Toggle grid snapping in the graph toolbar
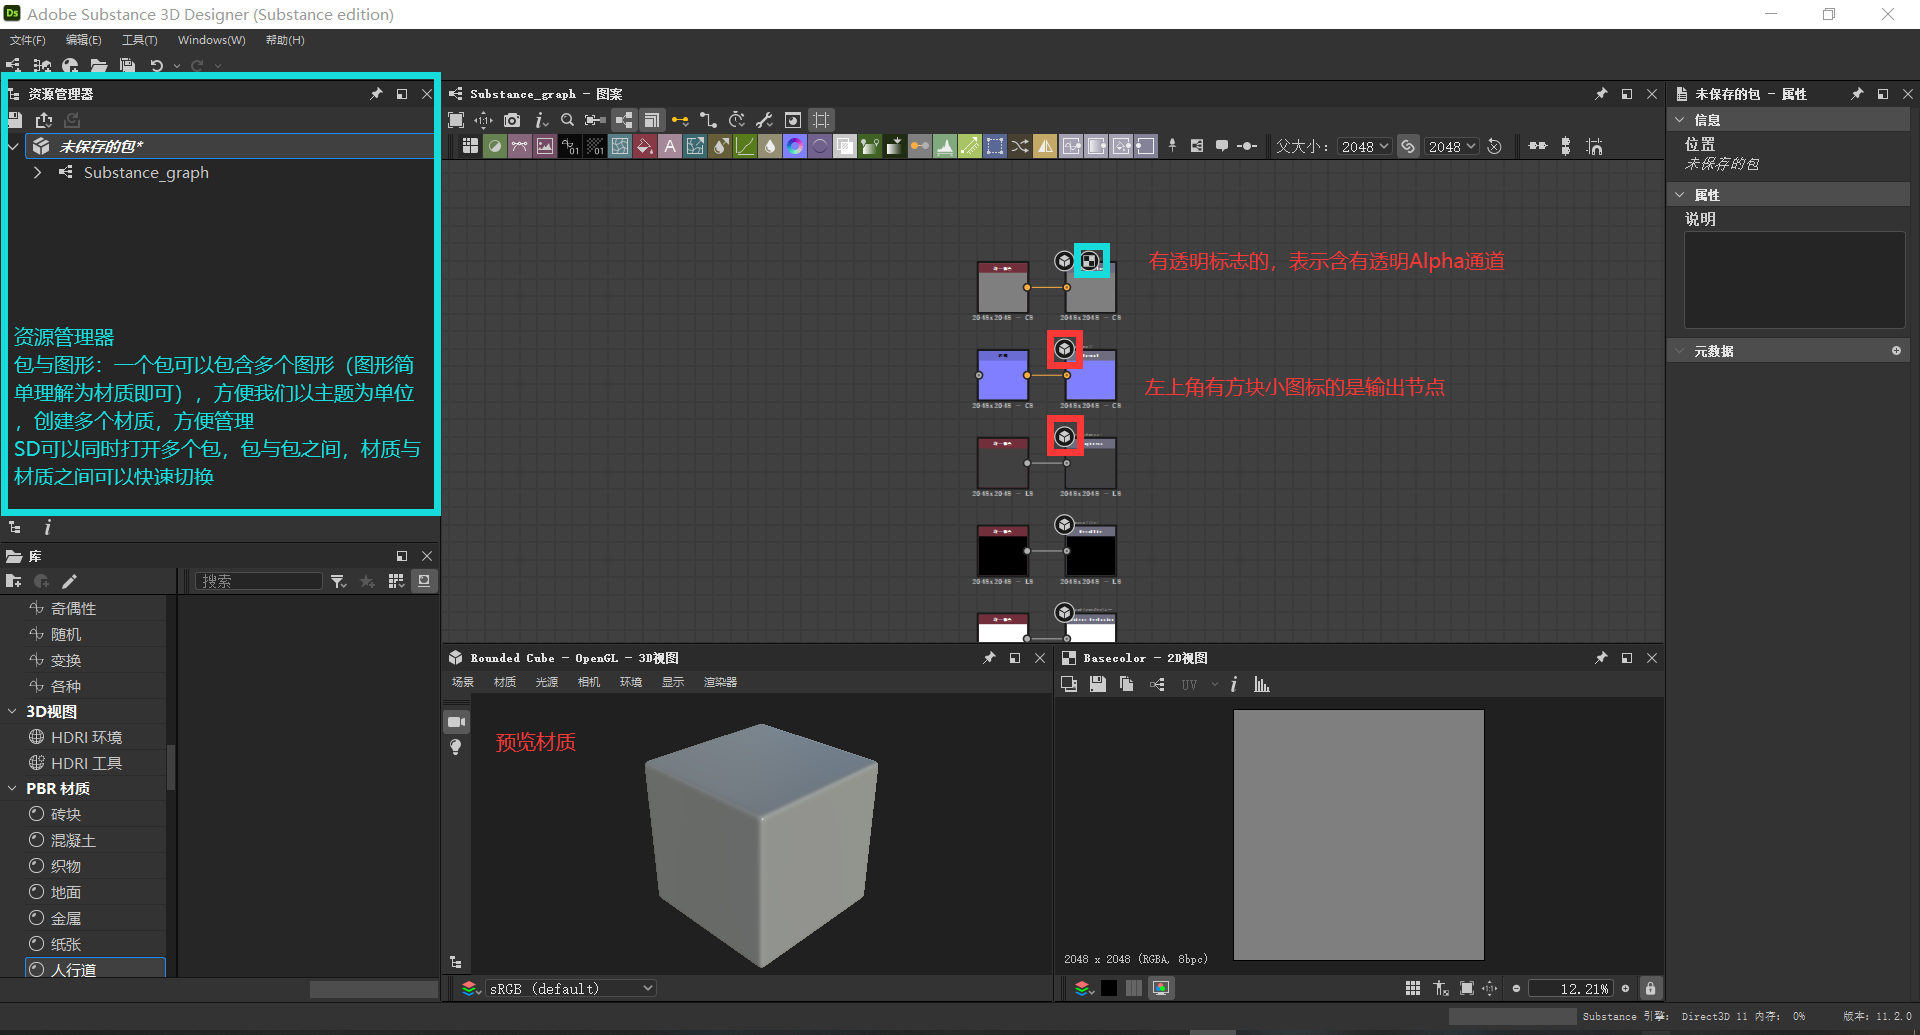This screenshot has width=1920, height=1035. [x=821, y=120]
